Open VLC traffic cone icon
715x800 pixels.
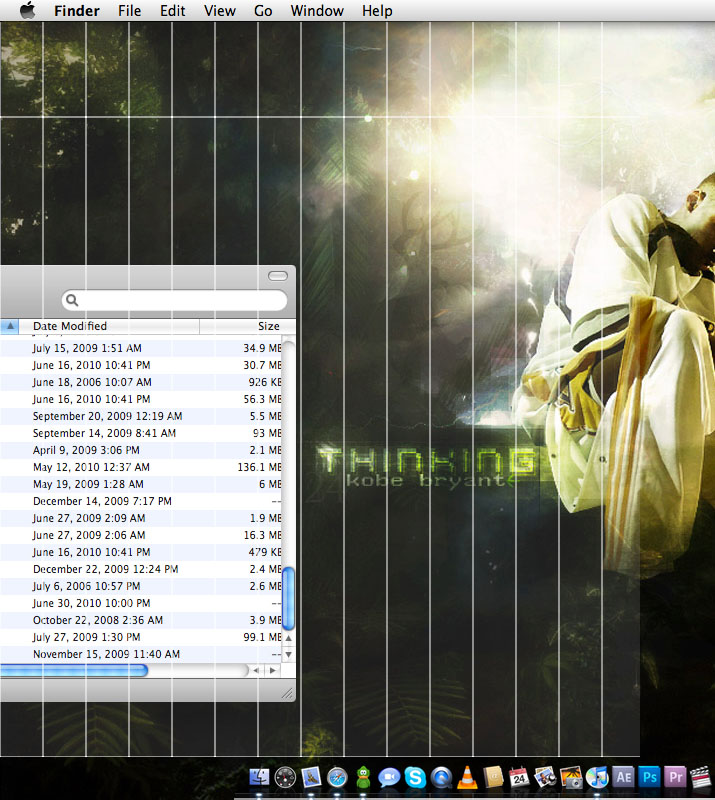click(x=467, y=778)
